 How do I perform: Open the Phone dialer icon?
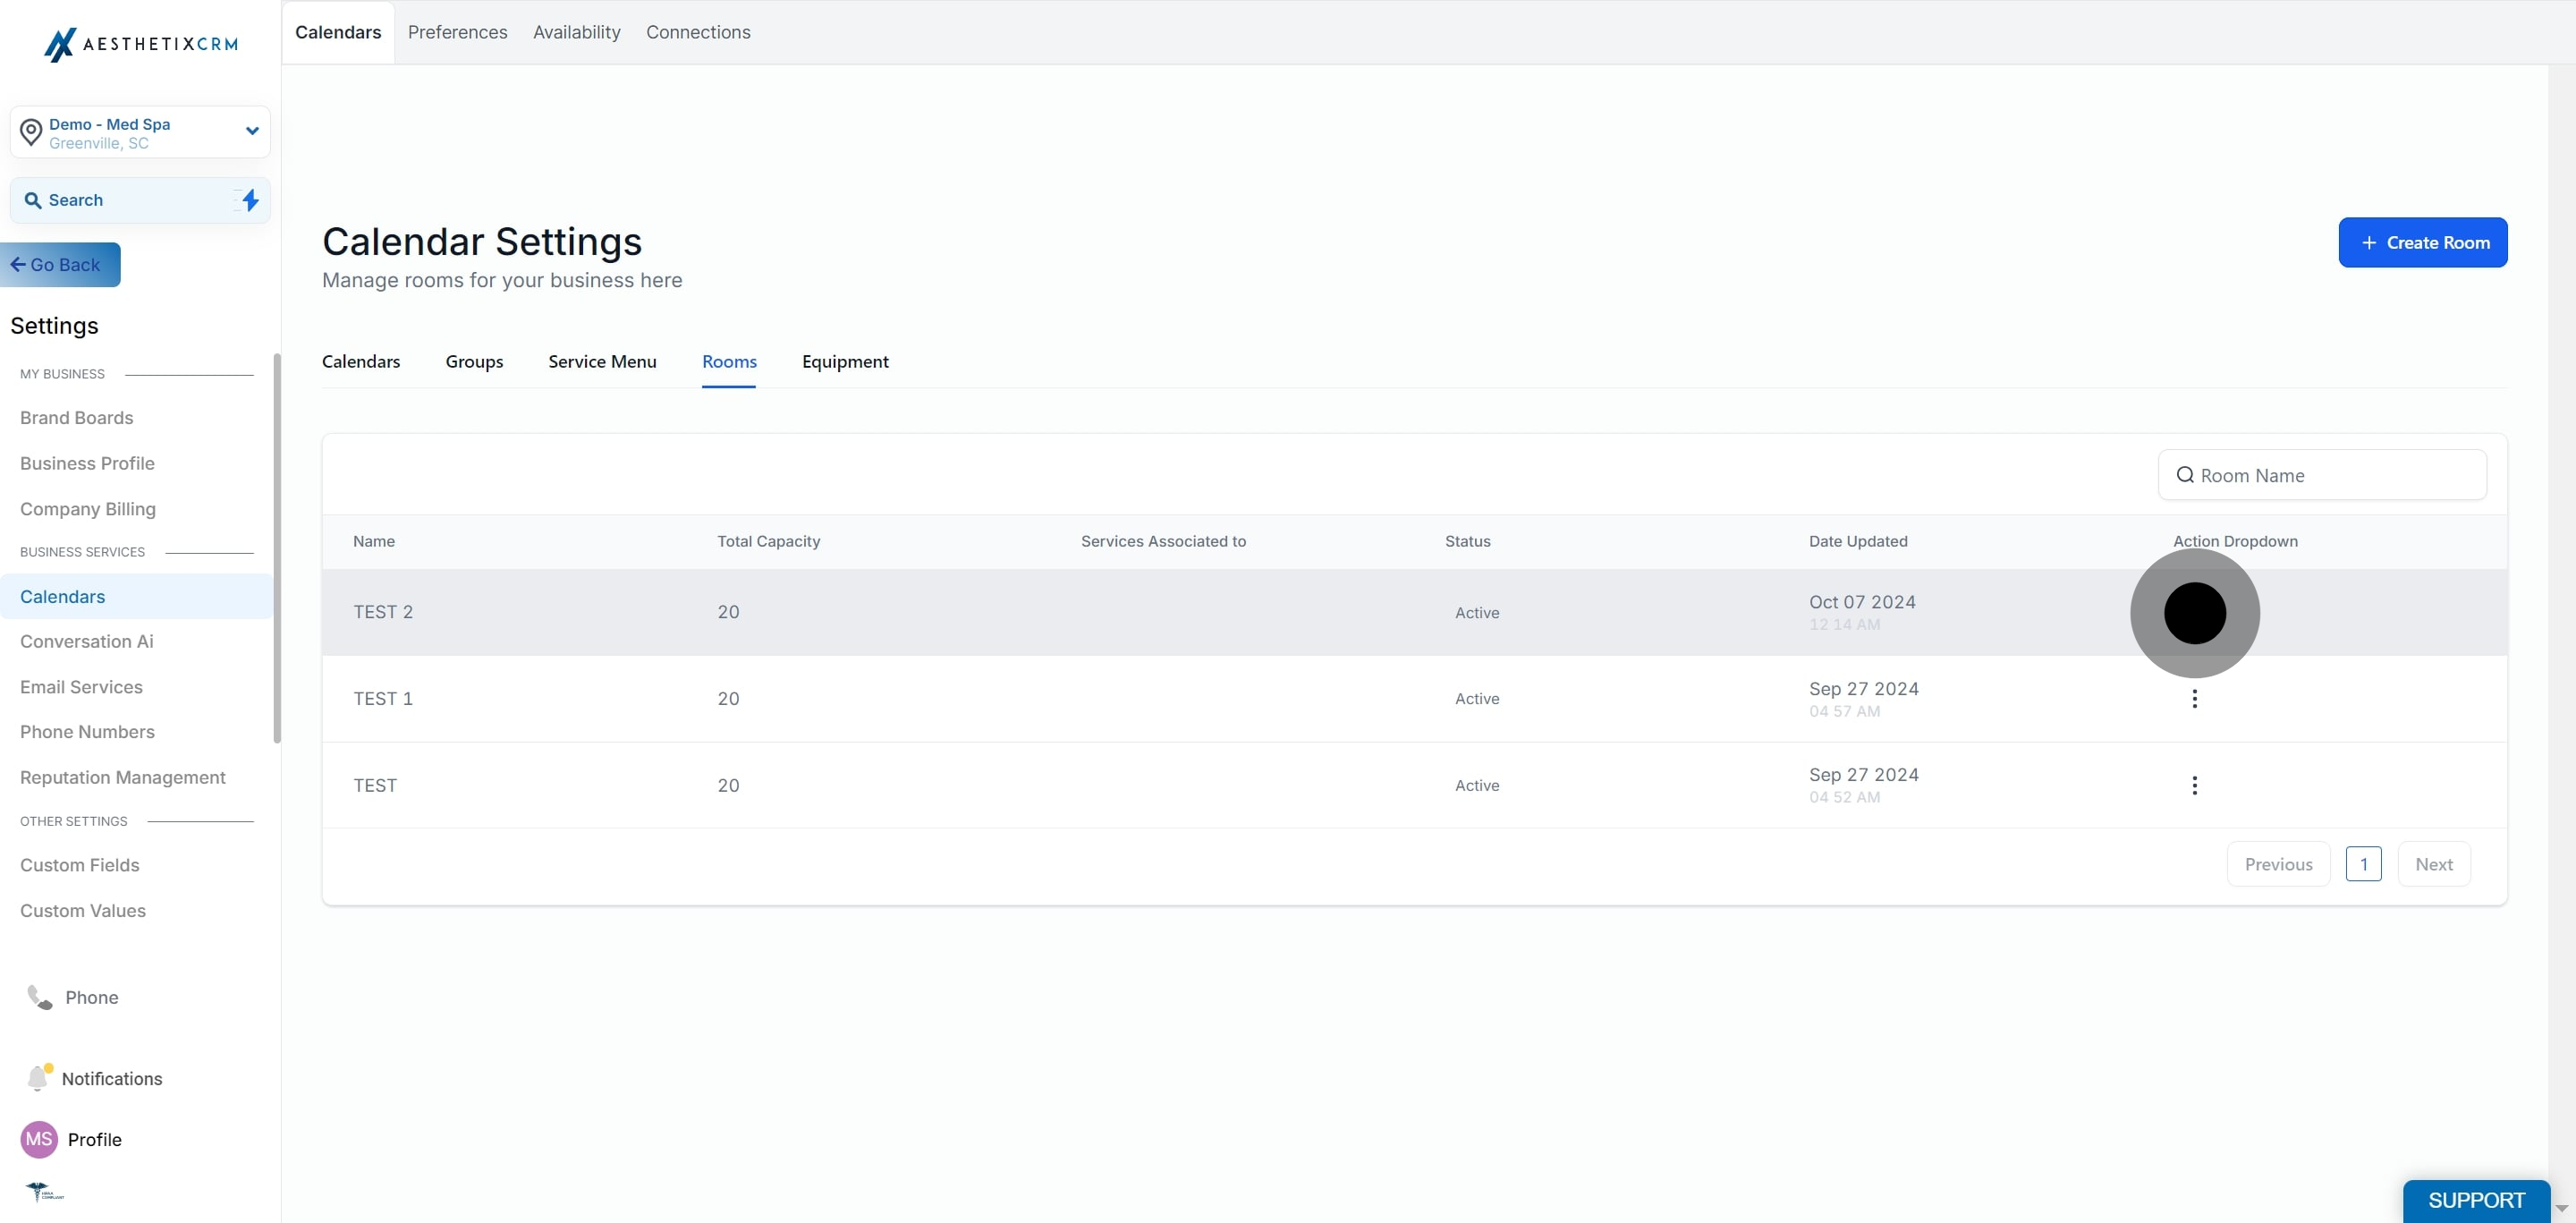tap(39, 997)
